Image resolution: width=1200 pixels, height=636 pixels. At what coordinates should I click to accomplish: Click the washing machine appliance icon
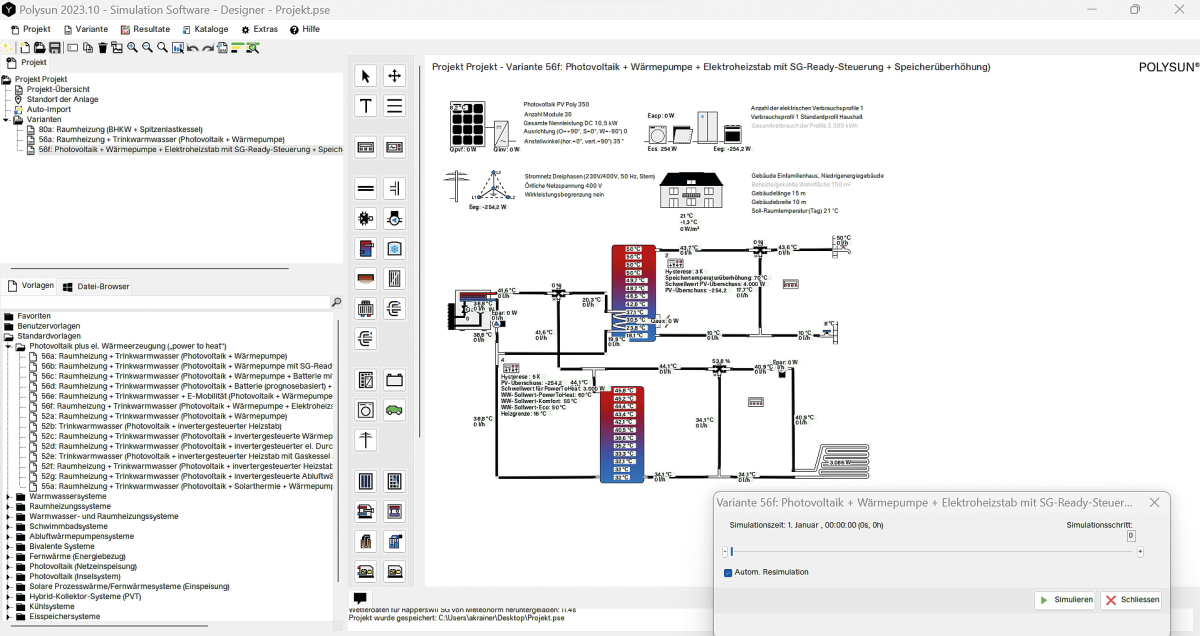[366, 410]
